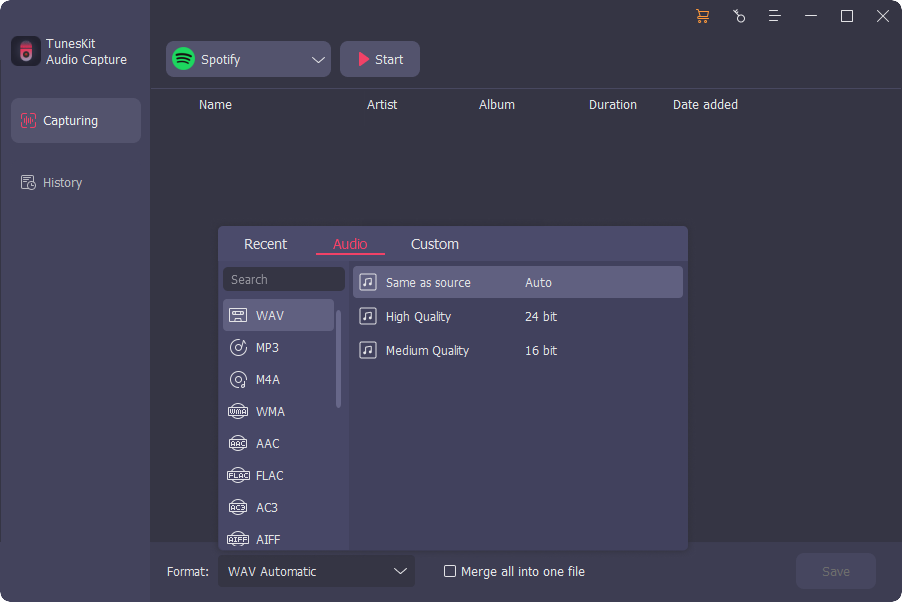Select the WMA format icon
This screenshot has width=902, height=602.
[238, 412]
